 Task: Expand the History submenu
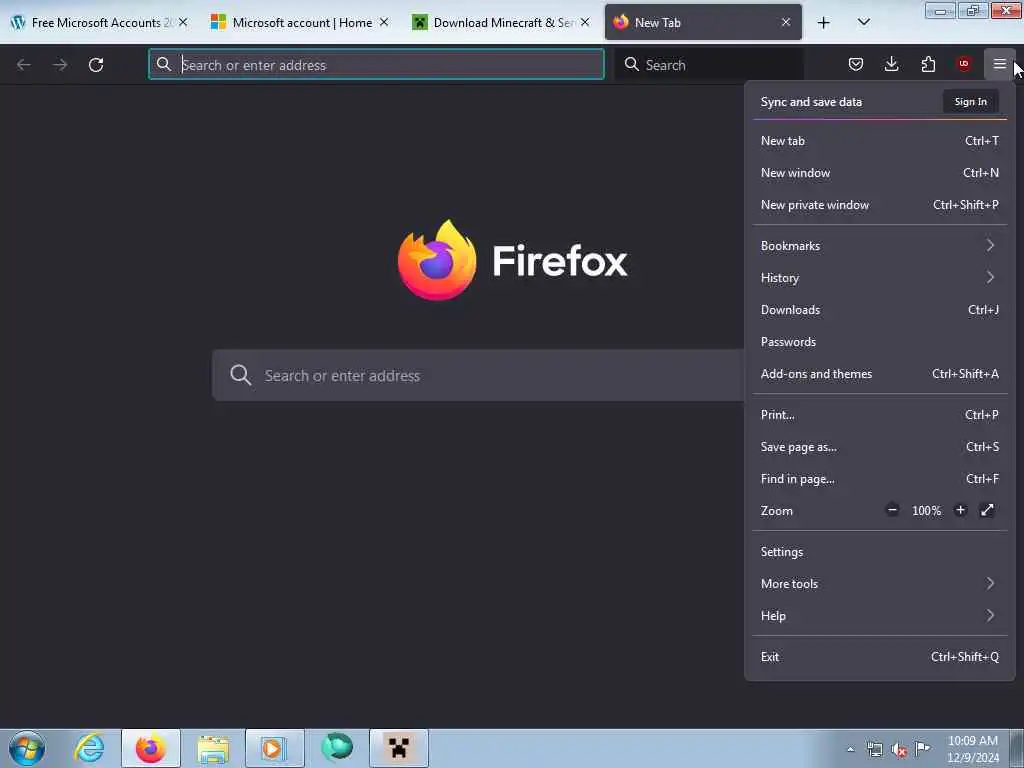(880, 278)
